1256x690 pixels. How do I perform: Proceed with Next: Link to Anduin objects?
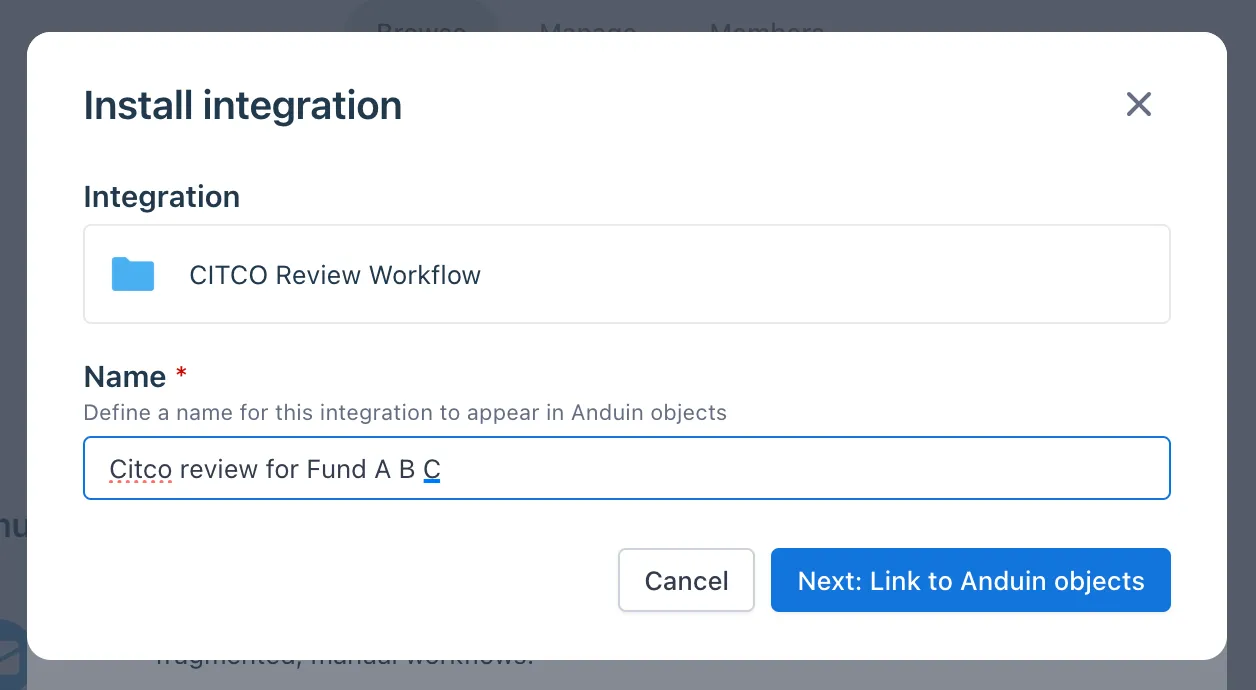[x=971, y=580]
